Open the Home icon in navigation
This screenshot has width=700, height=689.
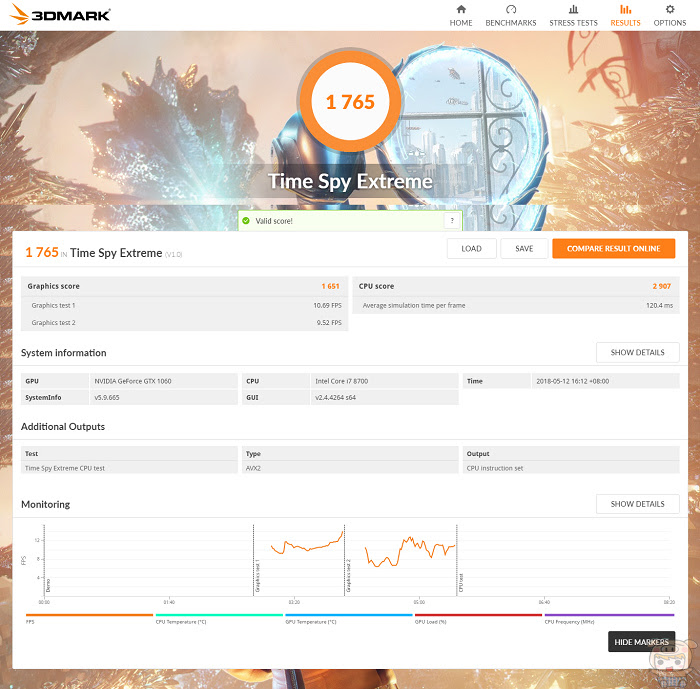tap(461, 9)
